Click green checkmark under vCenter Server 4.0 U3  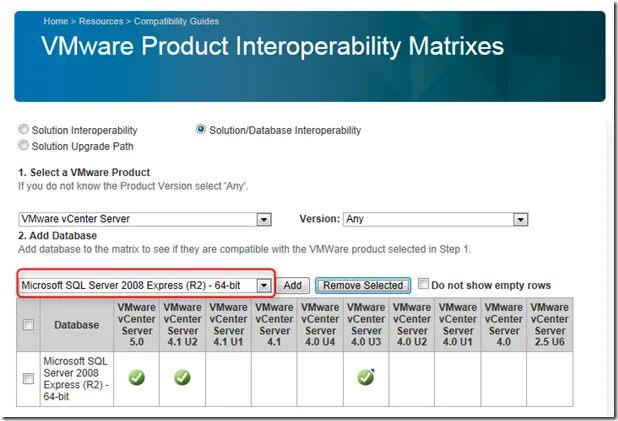pos(366,377)
